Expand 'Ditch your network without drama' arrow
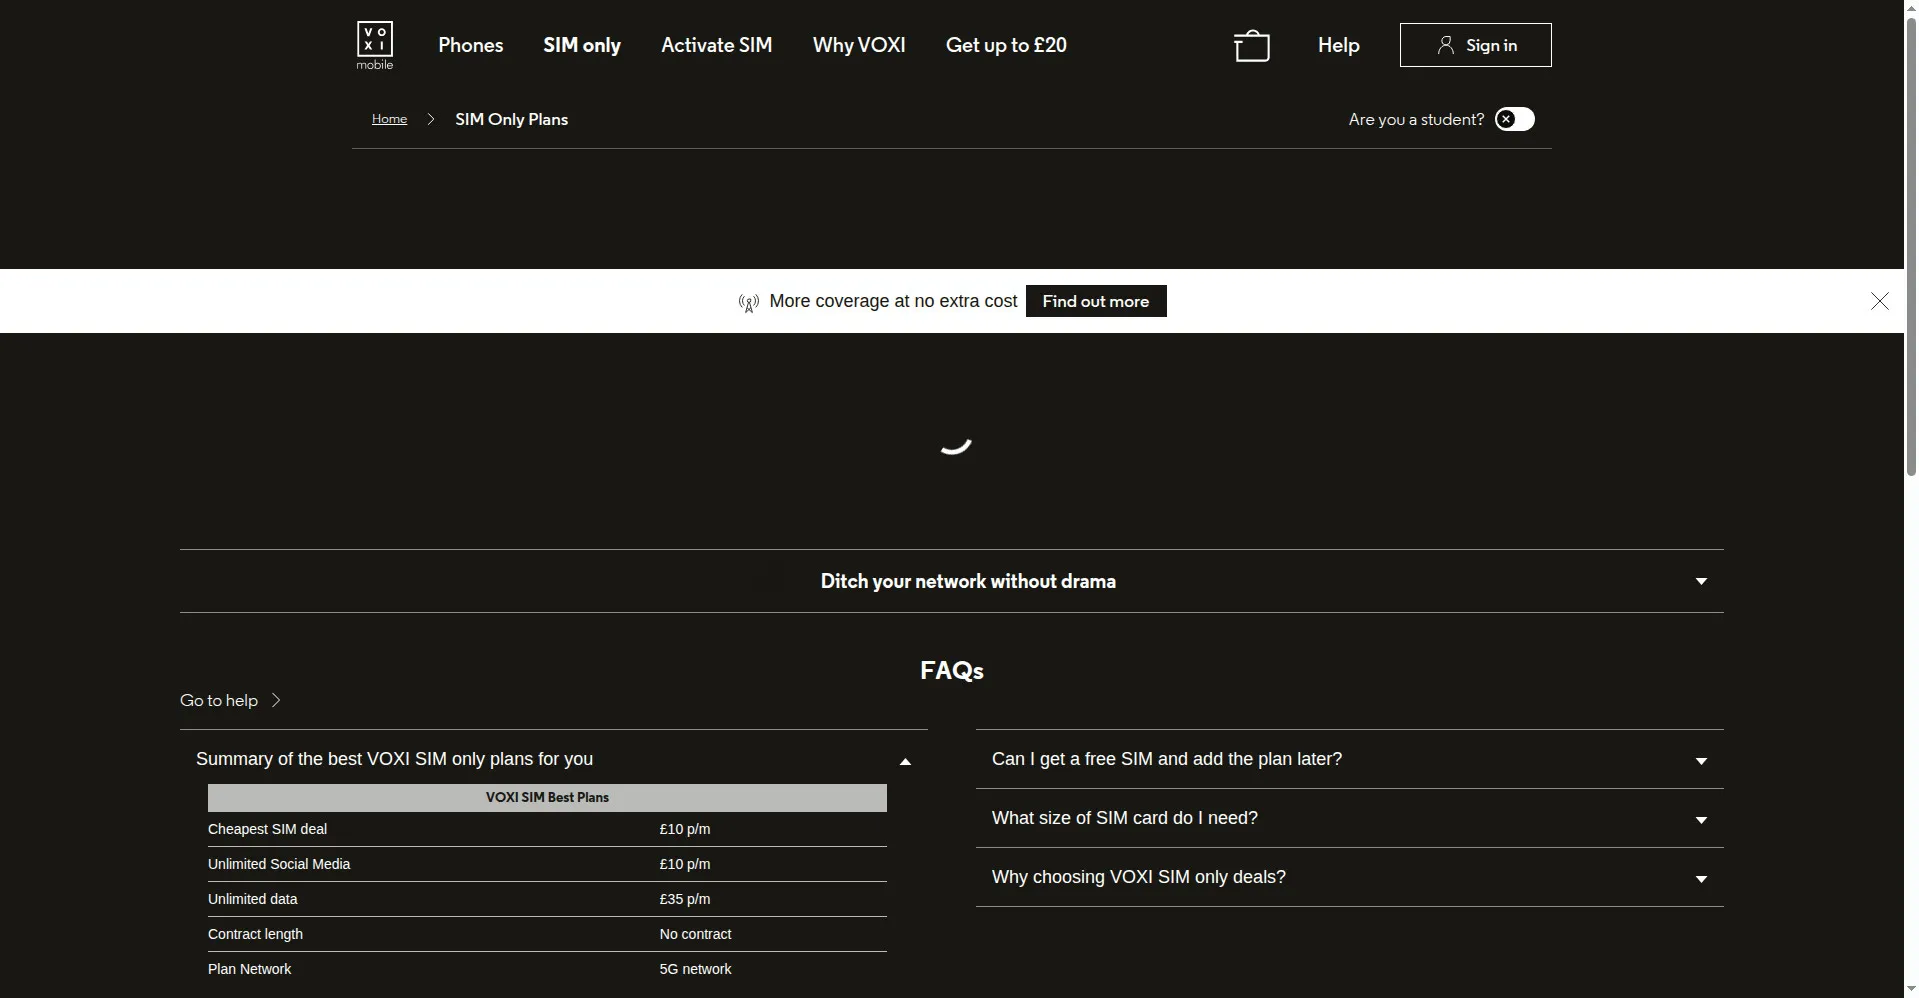Viewport: 1919px width, 998px height. tap(1701, 581)
